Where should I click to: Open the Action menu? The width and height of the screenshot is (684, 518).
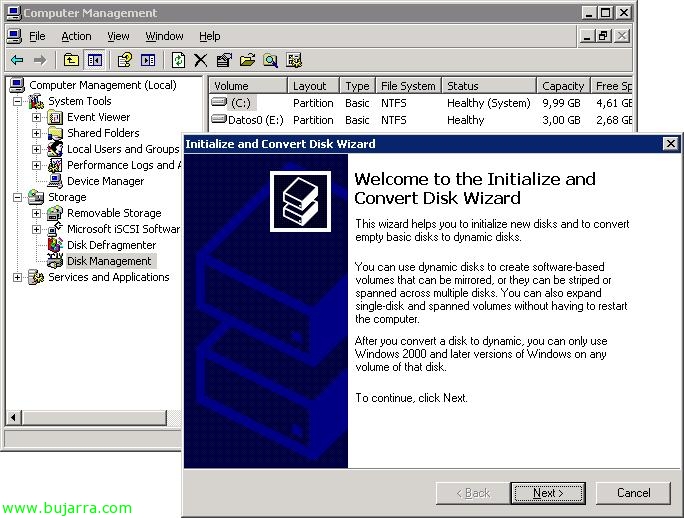pyautogui.click(x=76, y=36)
